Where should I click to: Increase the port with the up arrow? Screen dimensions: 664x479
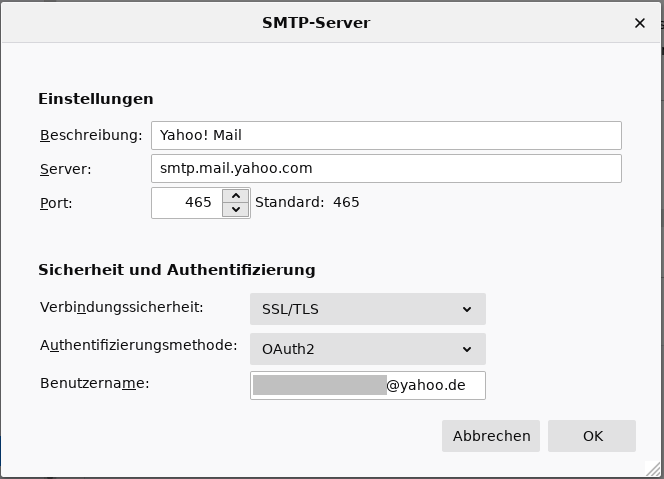236,196
